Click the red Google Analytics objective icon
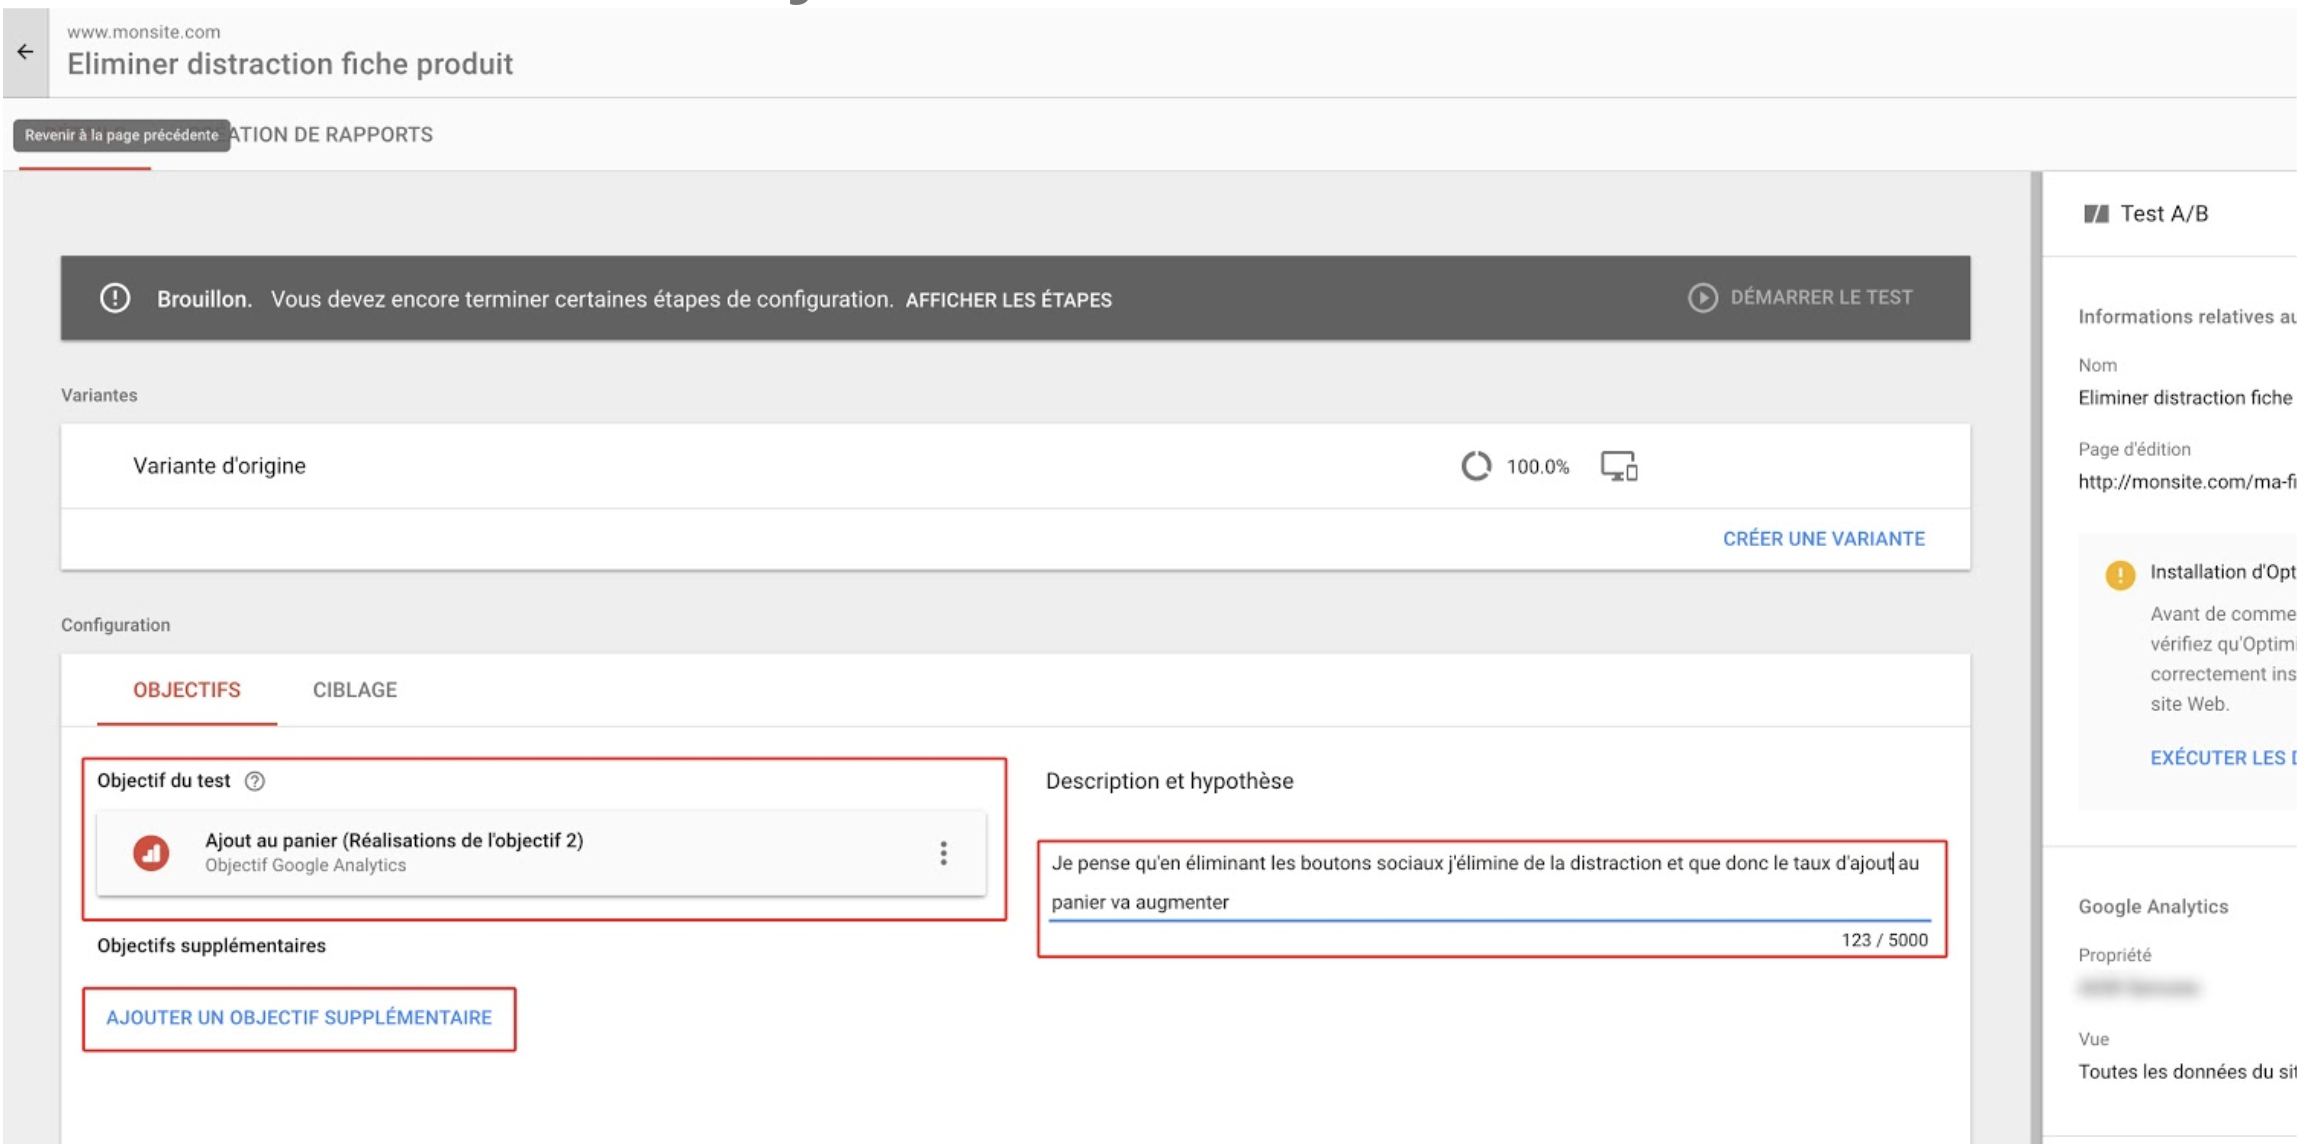Image resolution: width=2316 pixels, height=1144 pixels. [x=151, y=853]
